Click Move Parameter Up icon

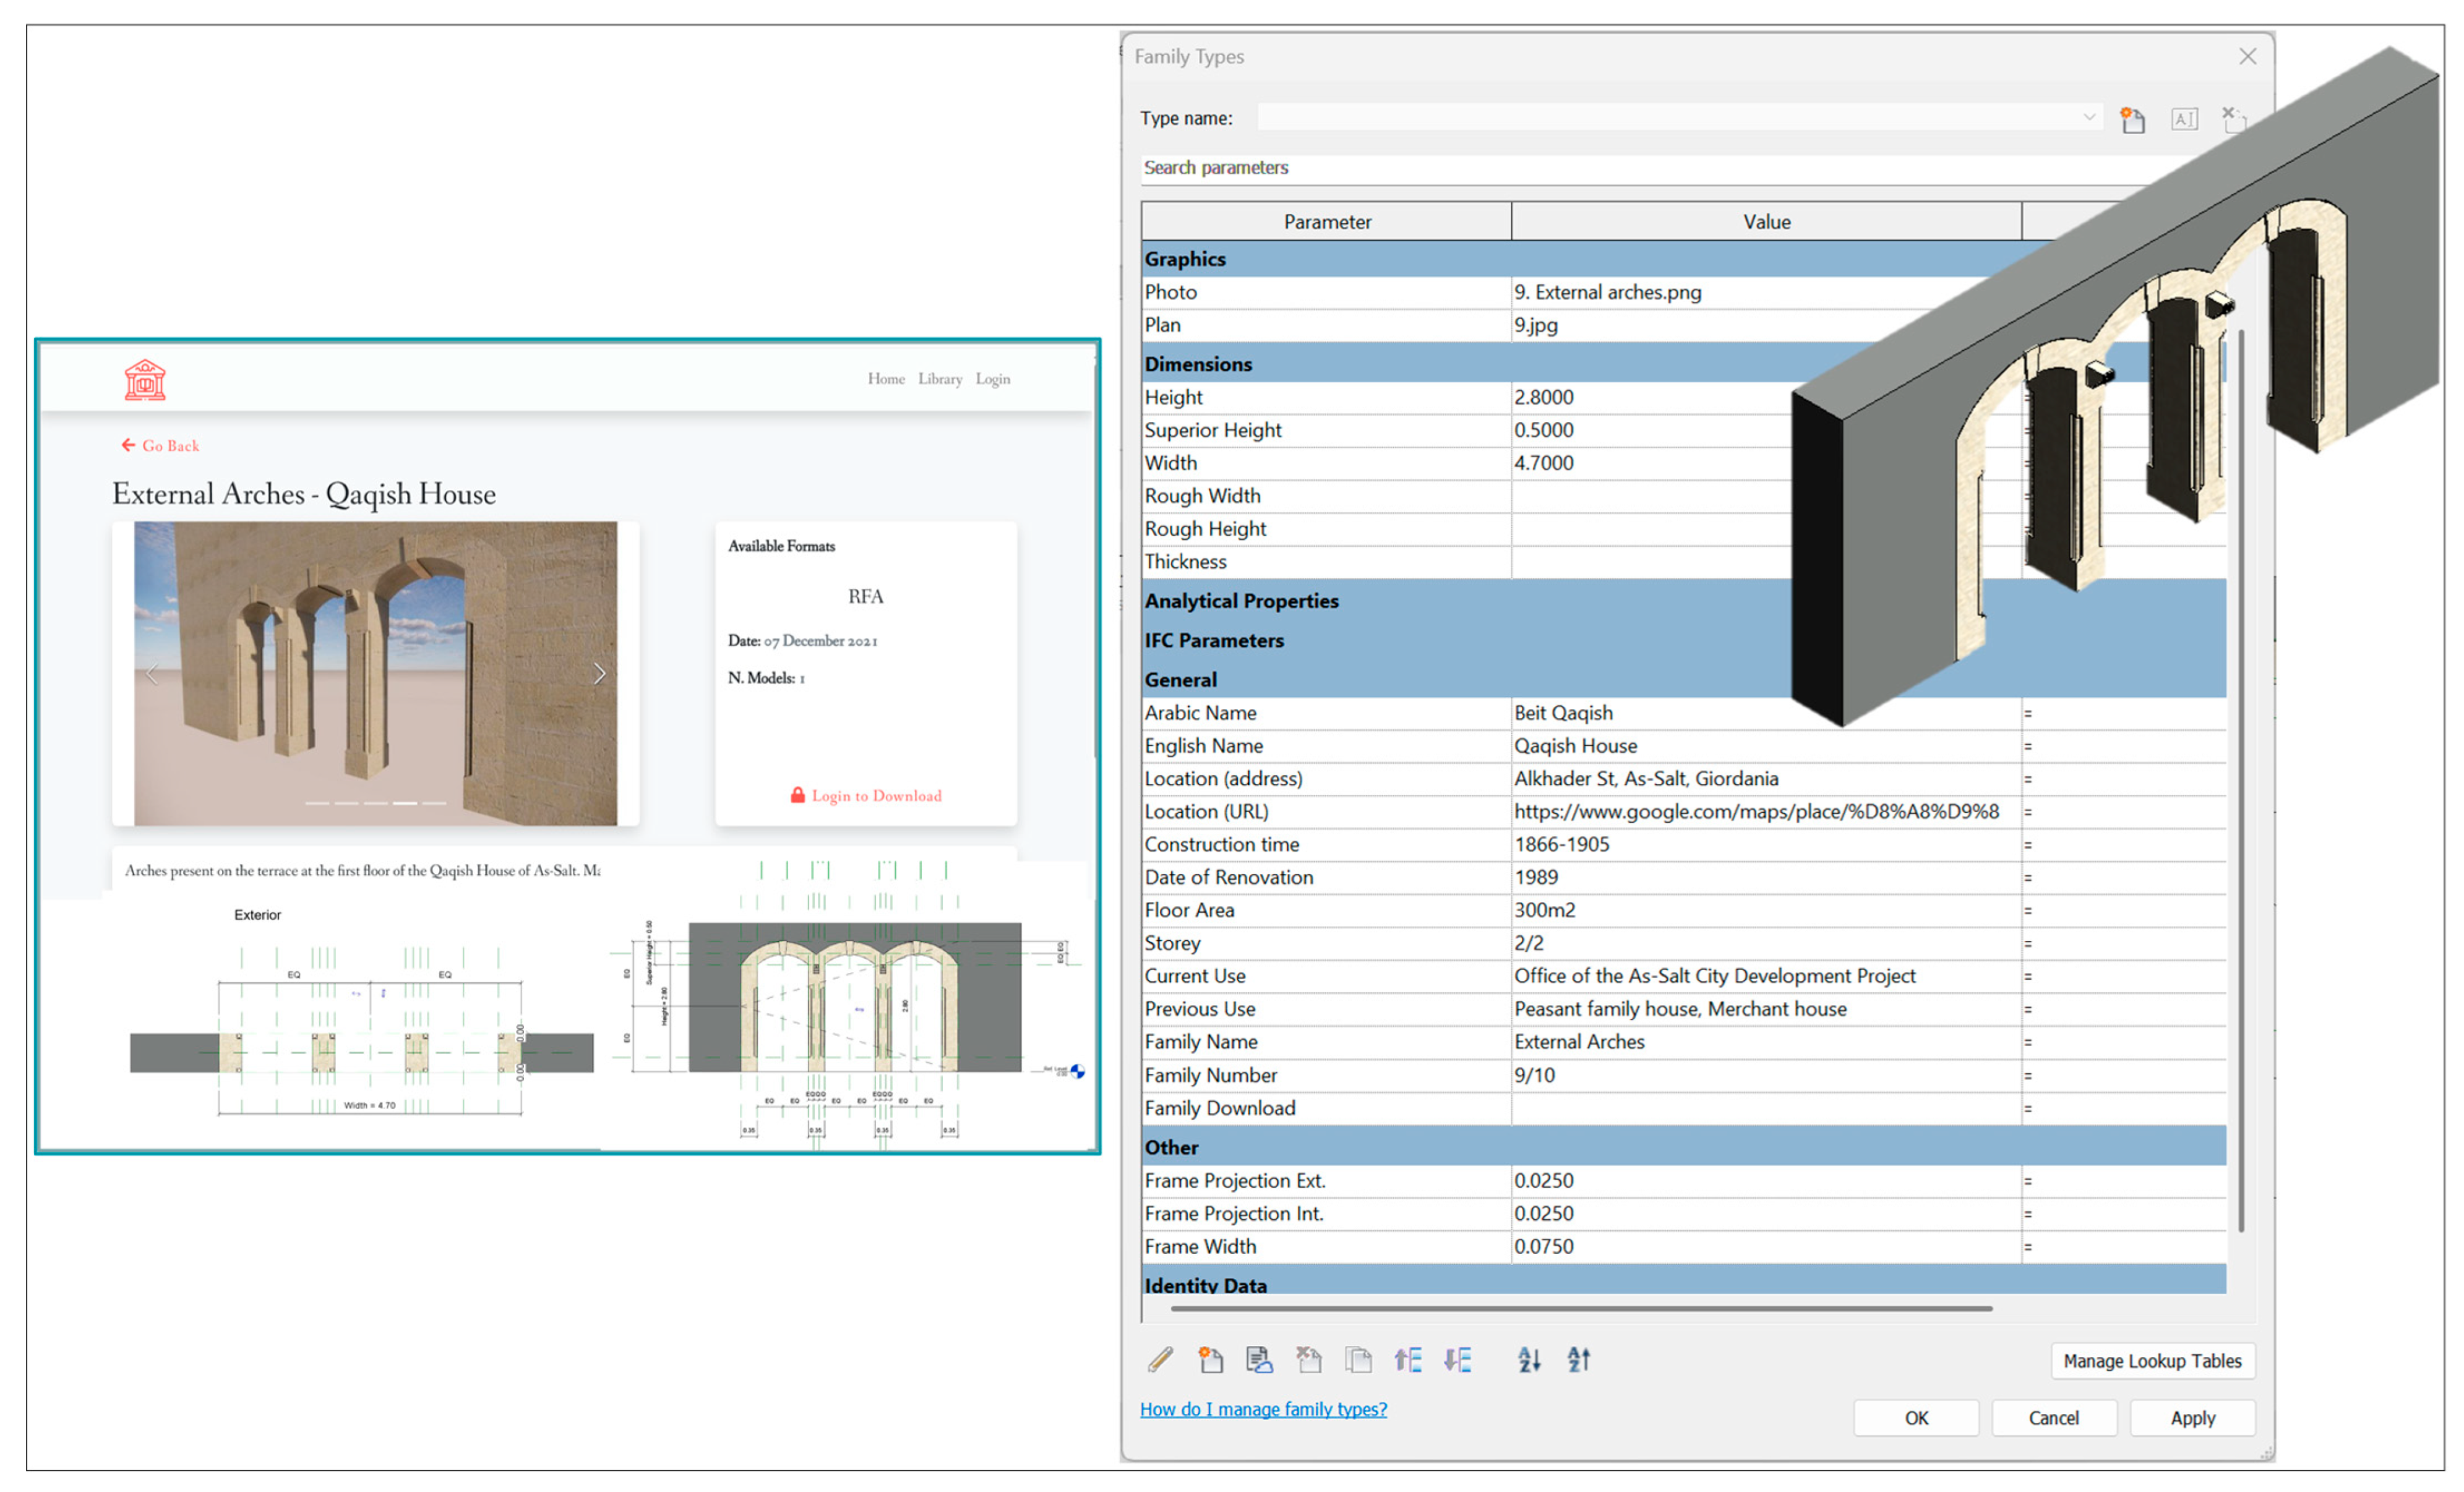point(1408,1360)
